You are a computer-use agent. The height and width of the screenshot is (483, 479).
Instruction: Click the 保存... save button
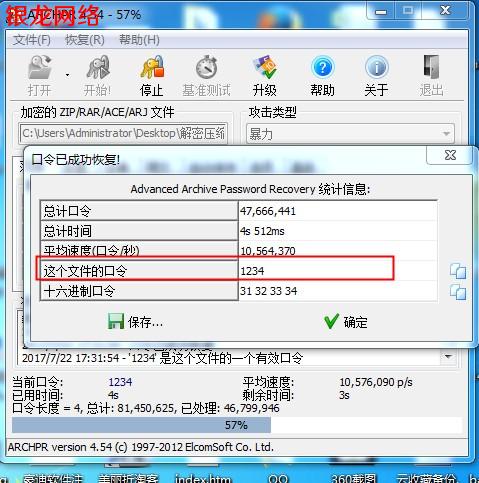click(x=135, y=322)
